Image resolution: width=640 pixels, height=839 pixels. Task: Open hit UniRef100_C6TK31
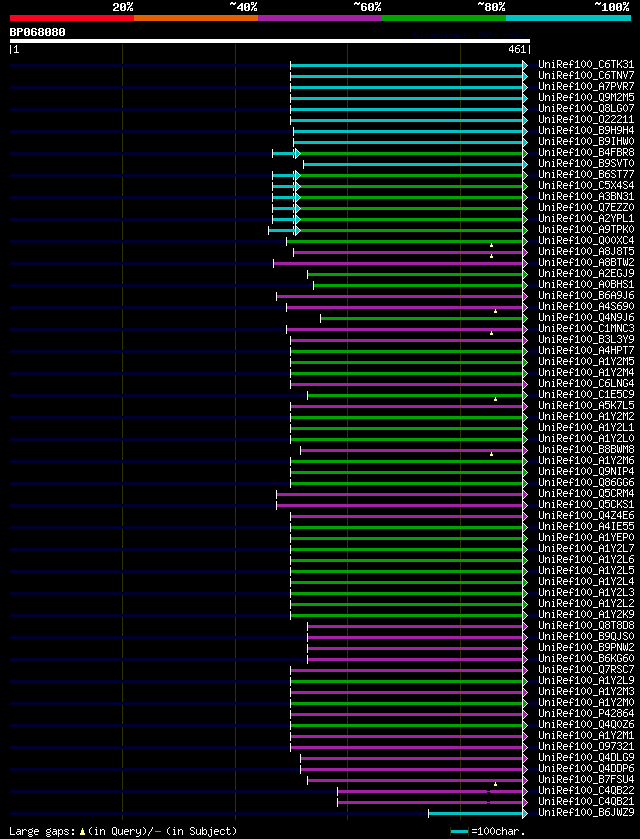pos(586,65)
